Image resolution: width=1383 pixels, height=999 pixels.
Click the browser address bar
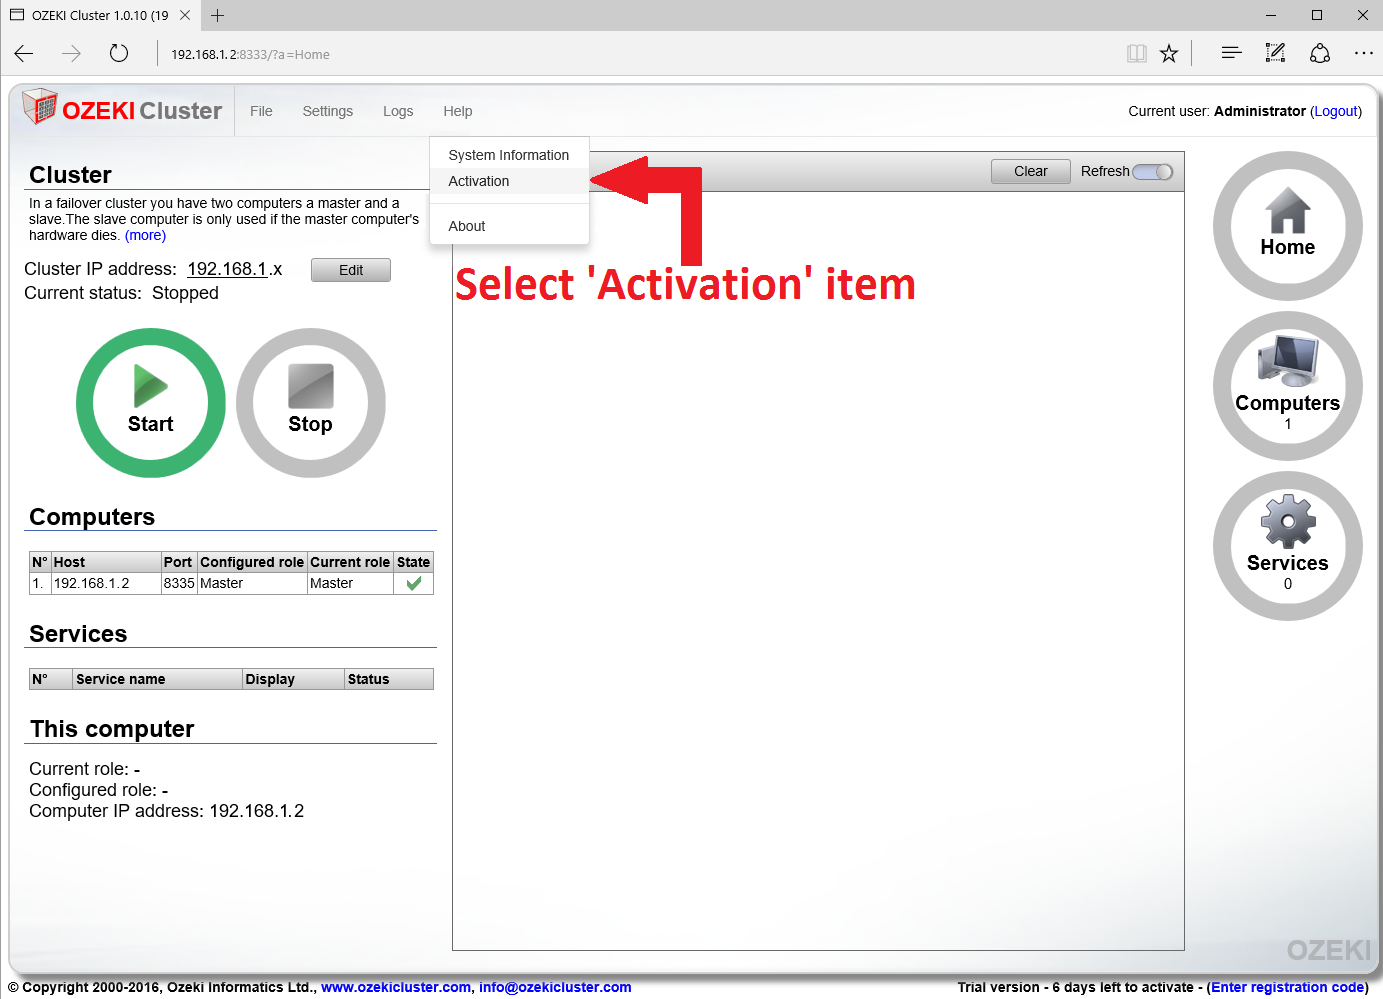click(x=640, y=54)
